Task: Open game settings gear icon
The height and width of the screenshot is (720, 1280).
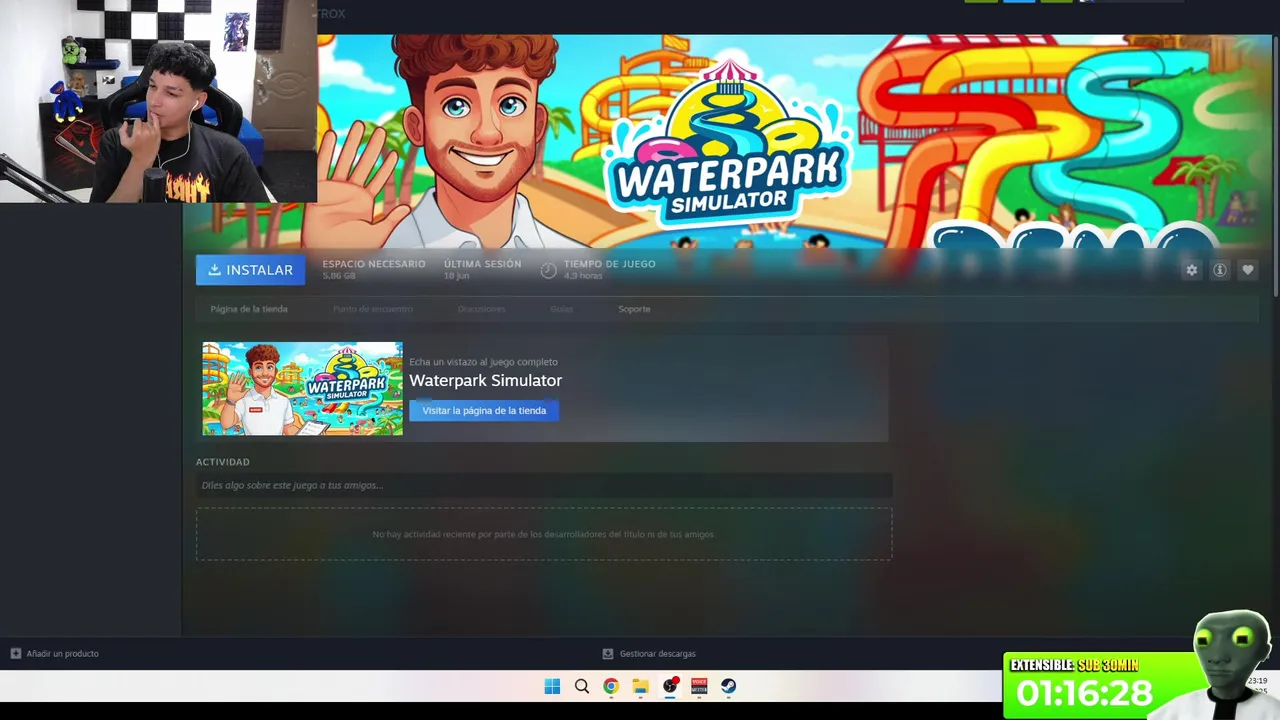Action: coord(1191,270)
